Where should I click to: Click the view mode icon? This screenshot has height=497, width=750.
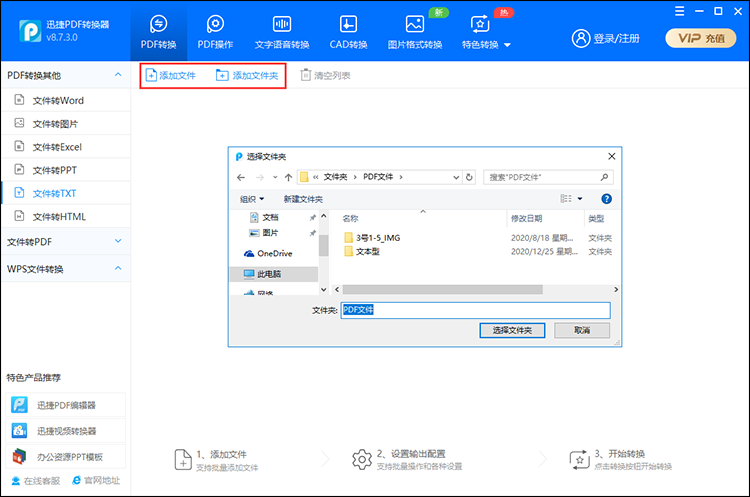pos(566,199)
